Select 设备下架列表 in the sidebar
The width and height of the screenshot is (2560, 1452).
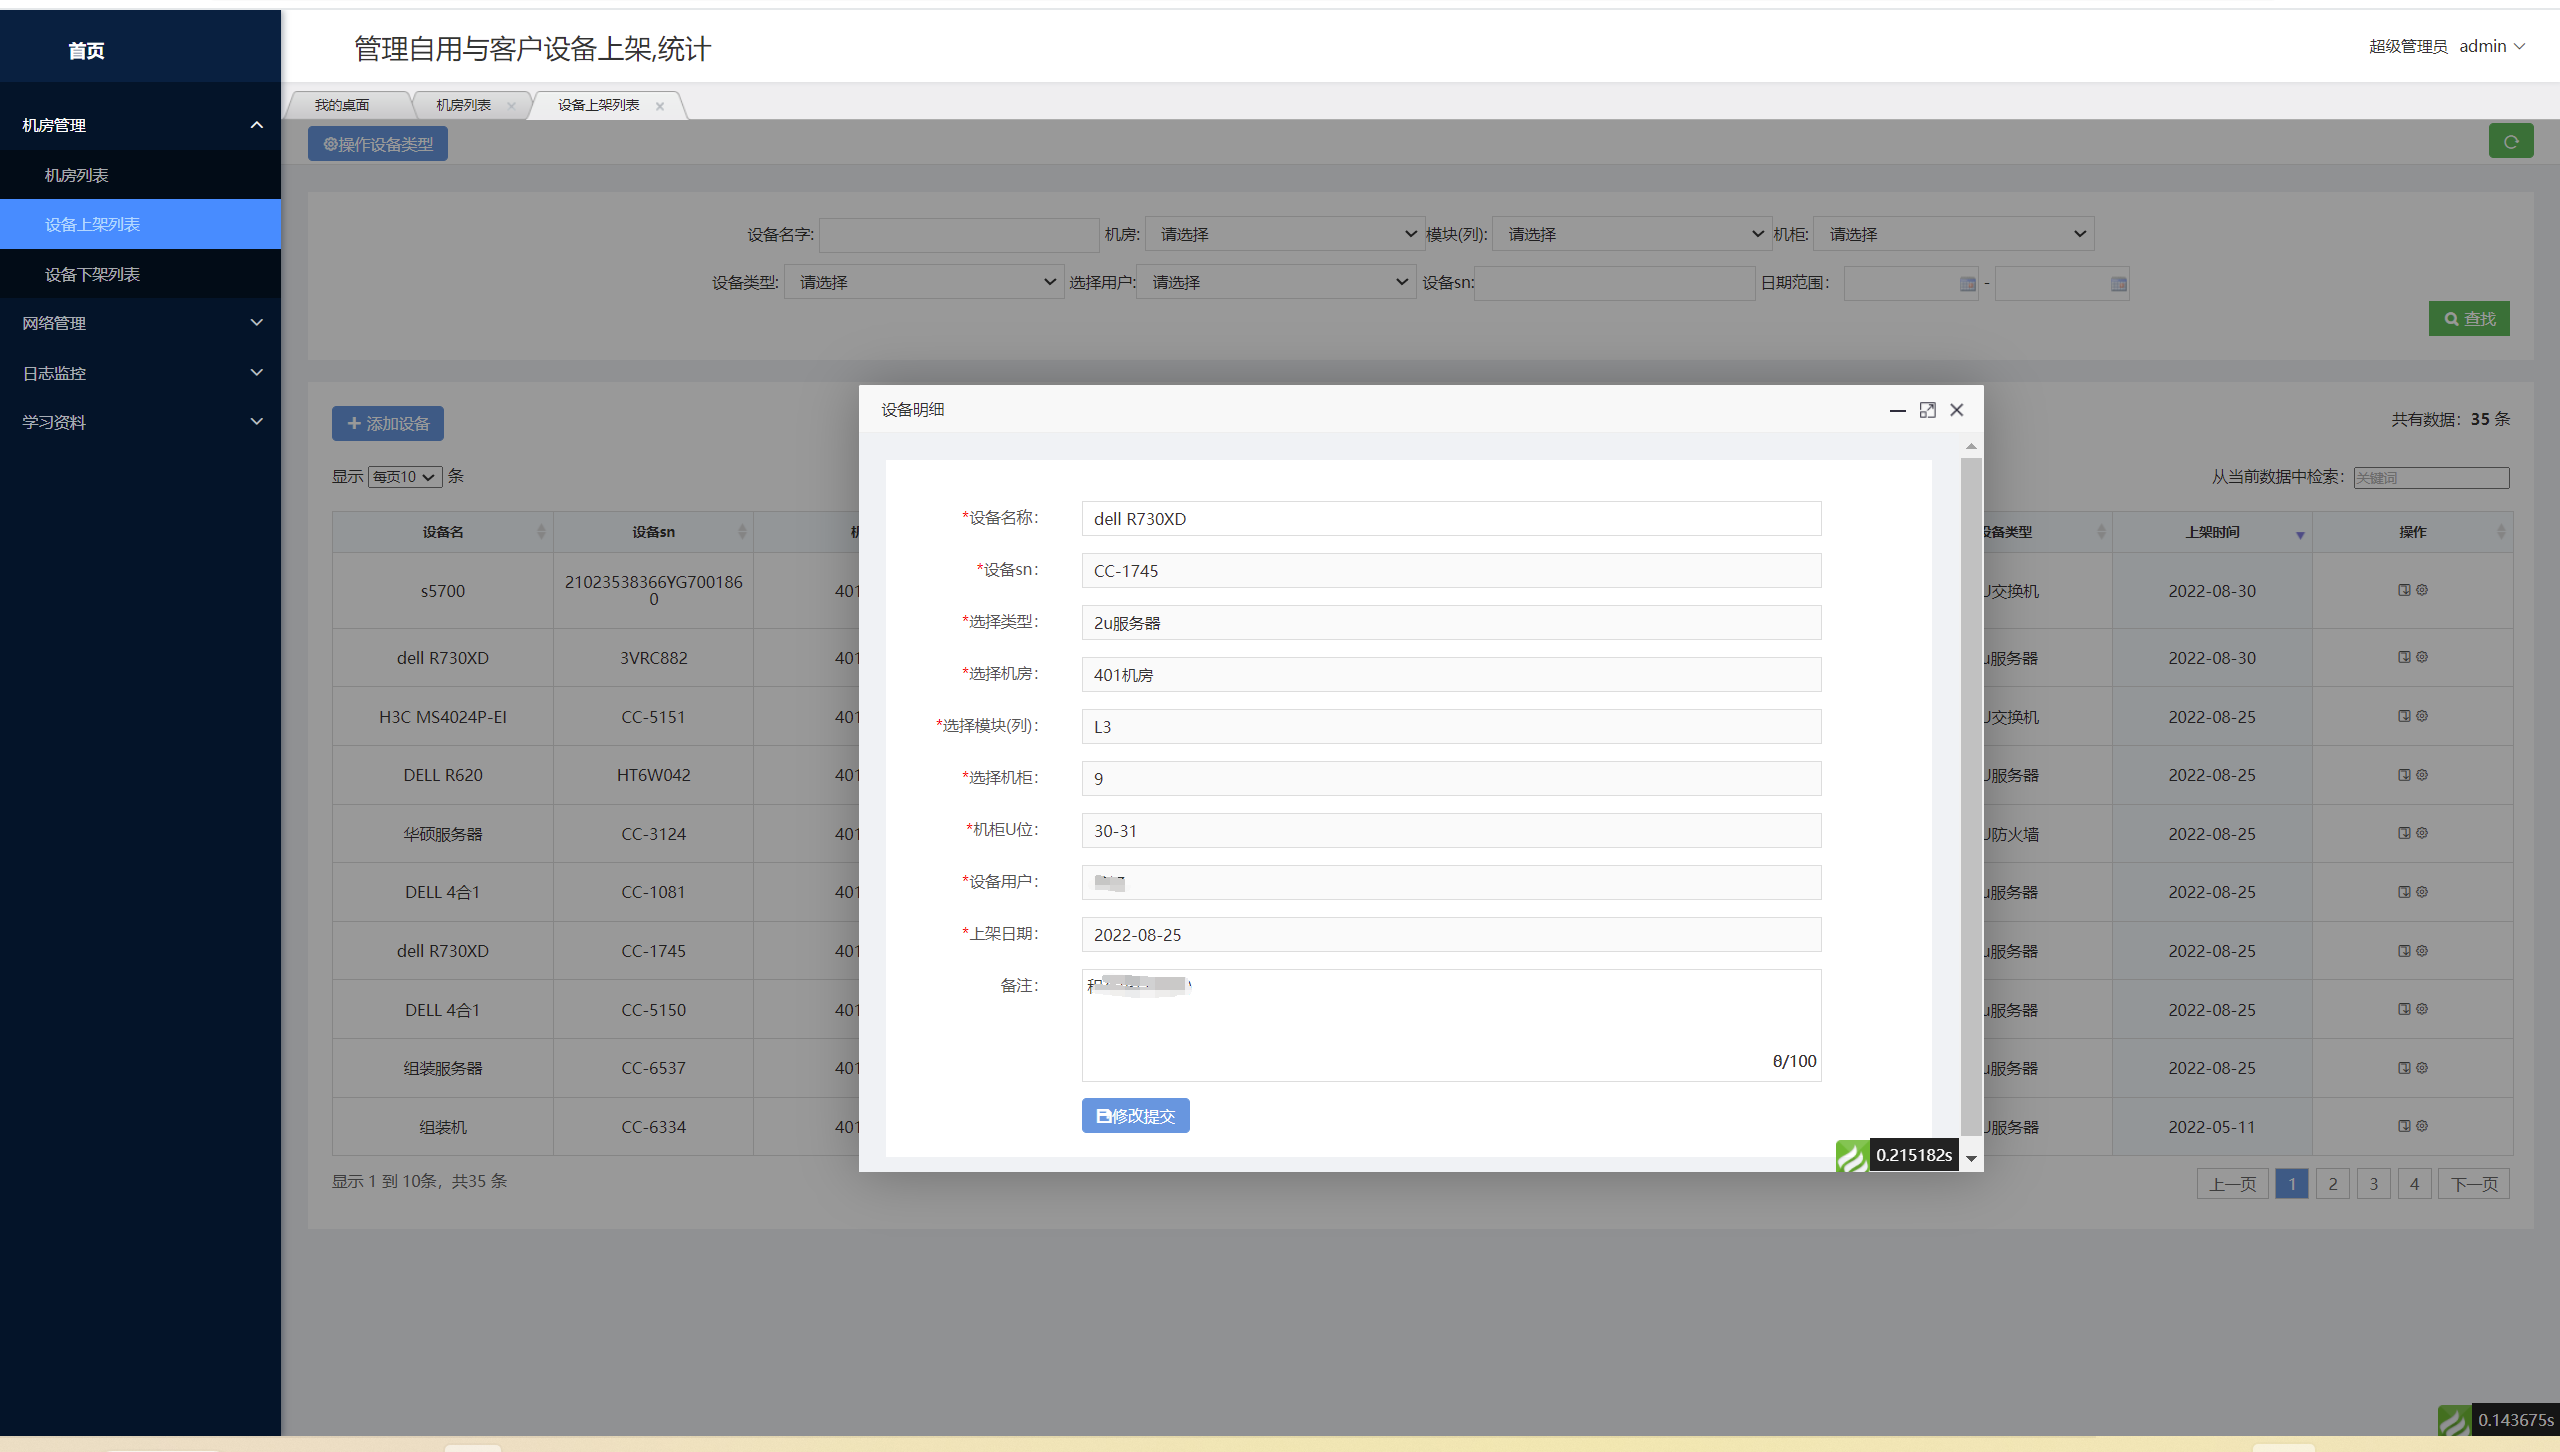140,274
